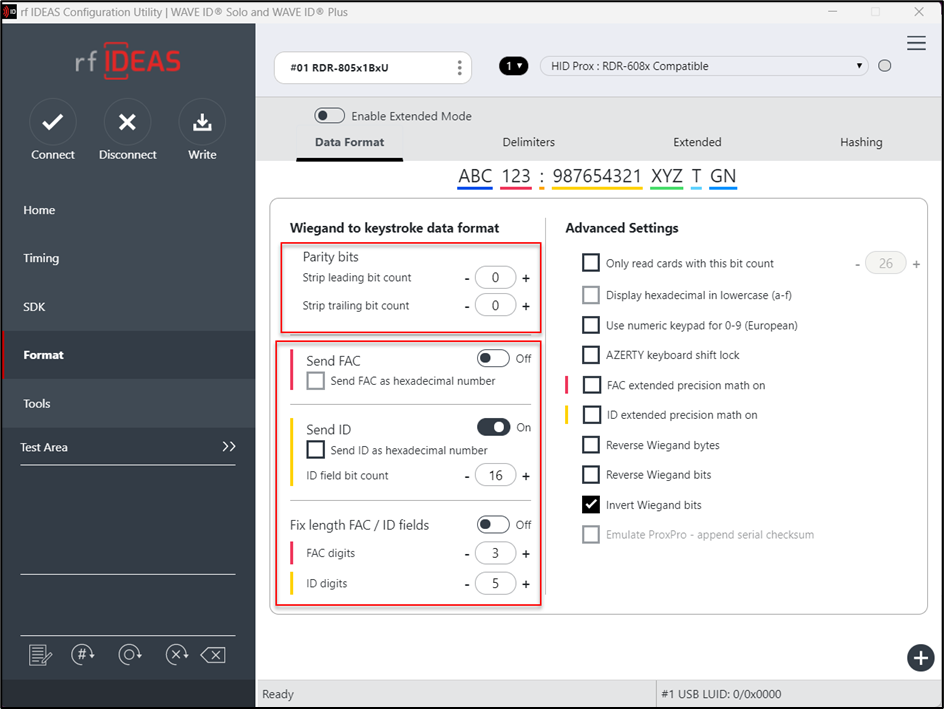Increase ID field bit count with plus

526,476
